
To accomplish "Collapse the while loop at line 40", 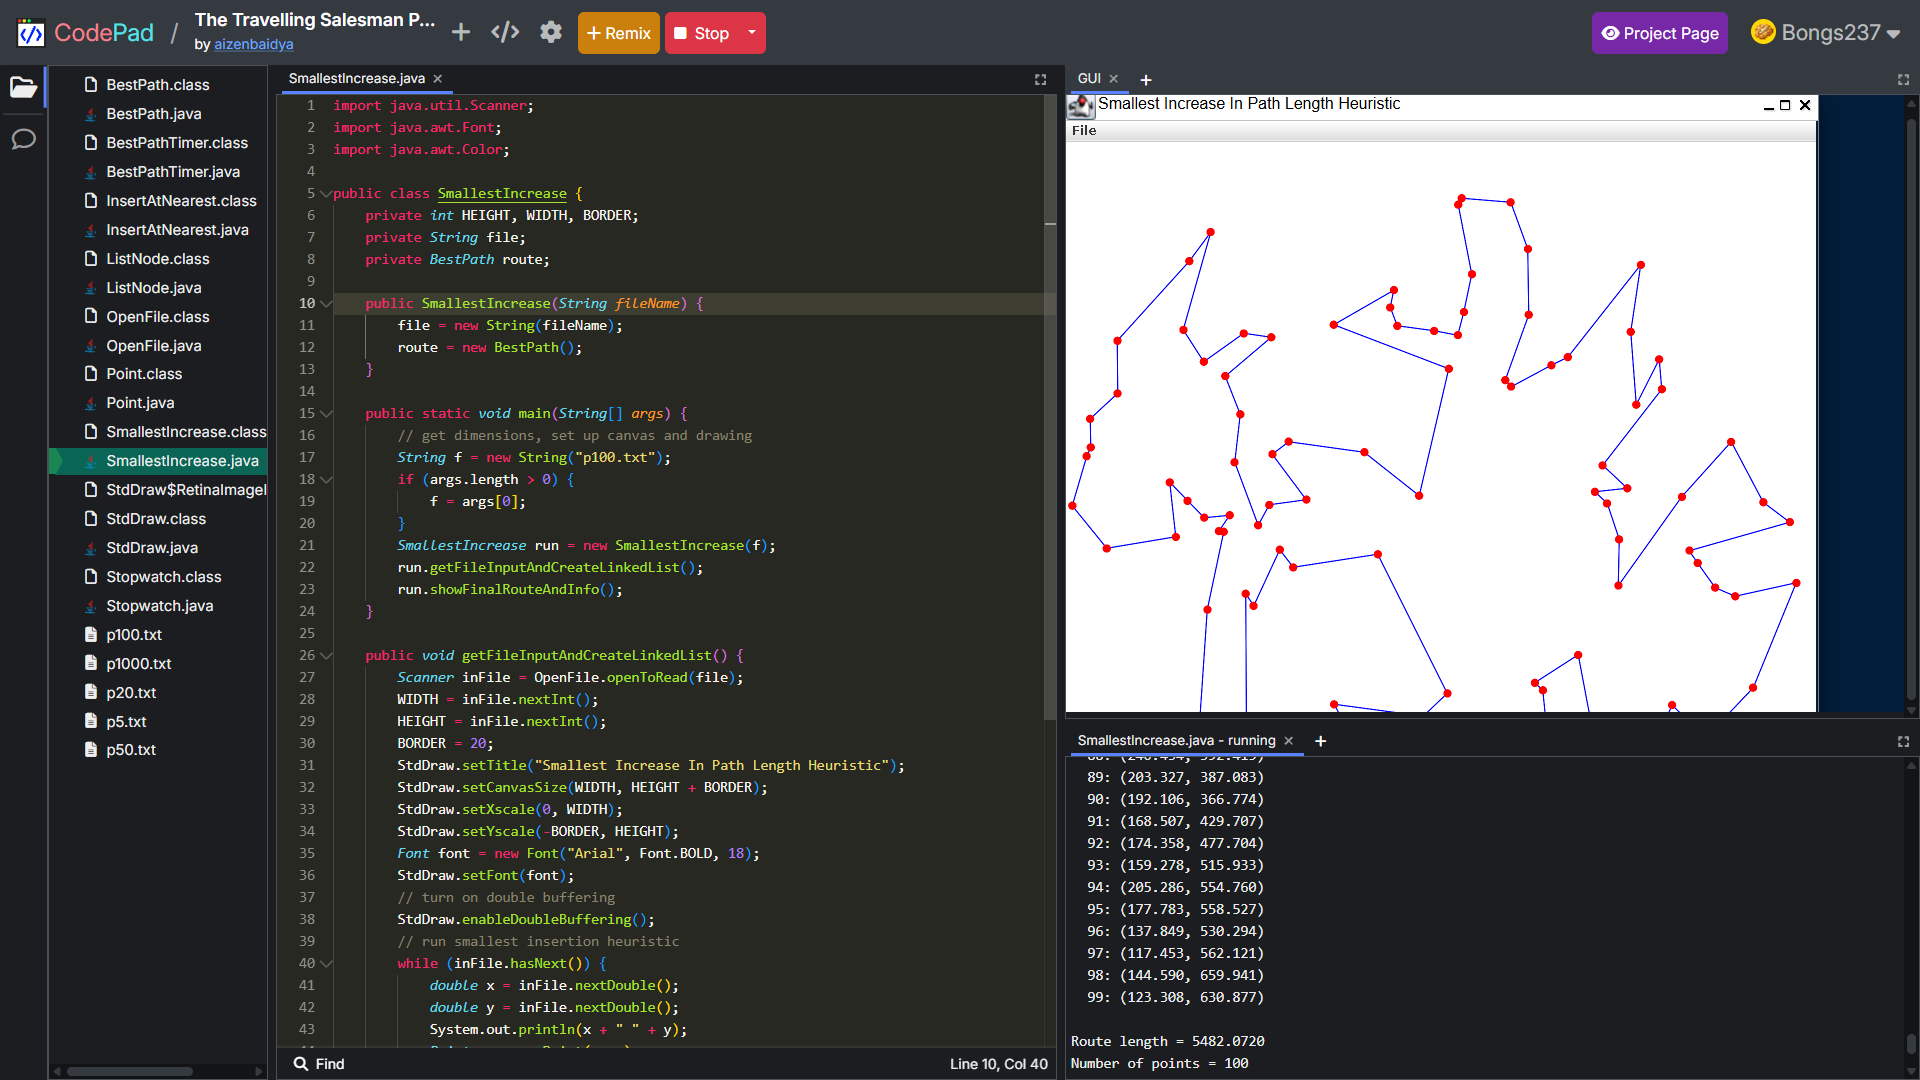I will click(326, 964).
